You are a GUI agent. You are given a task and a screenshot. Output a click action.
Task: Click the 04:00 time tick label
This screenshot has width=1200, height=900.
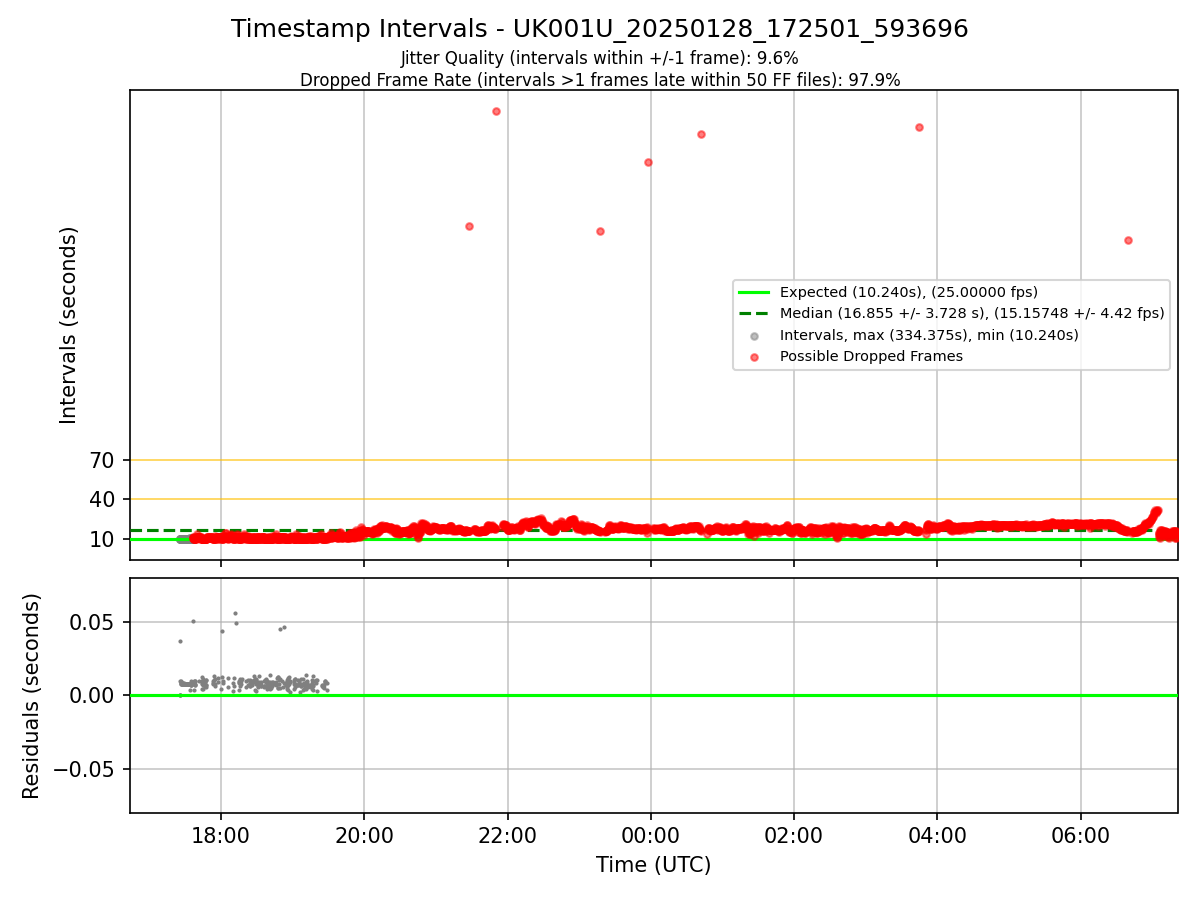(937, 834)
